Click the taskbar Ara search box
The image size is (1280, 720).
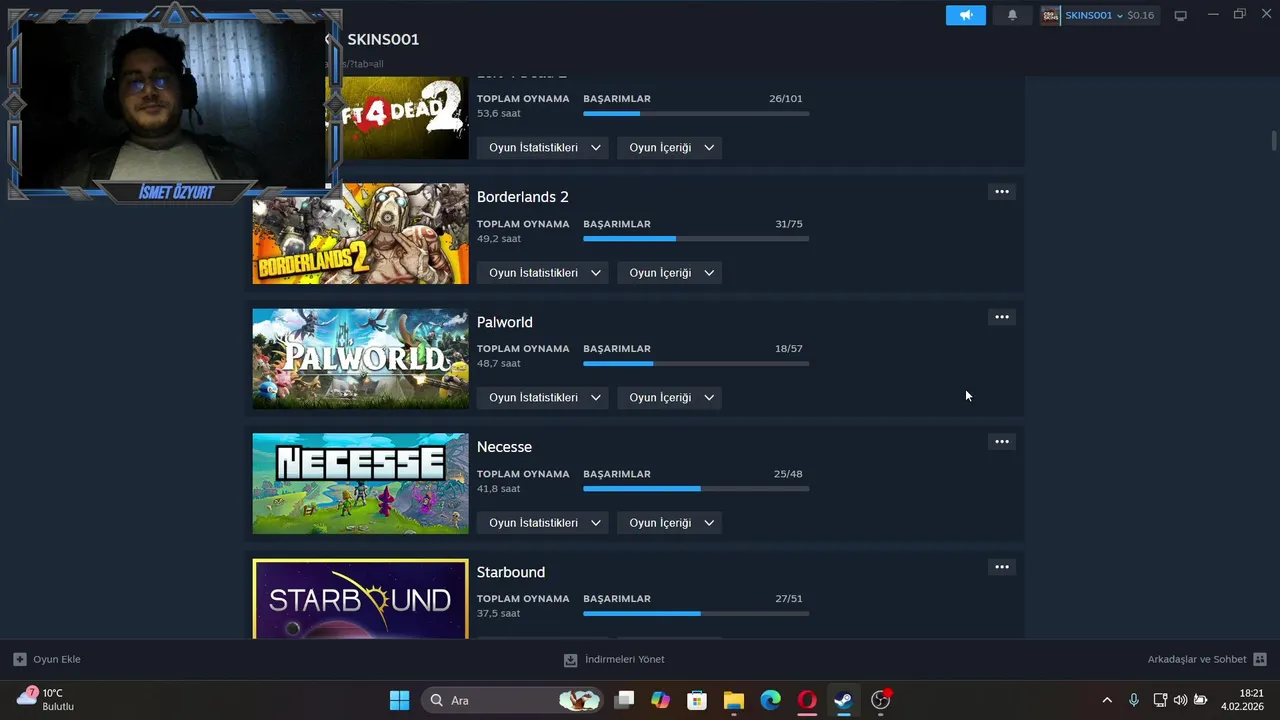pos(512,700)
